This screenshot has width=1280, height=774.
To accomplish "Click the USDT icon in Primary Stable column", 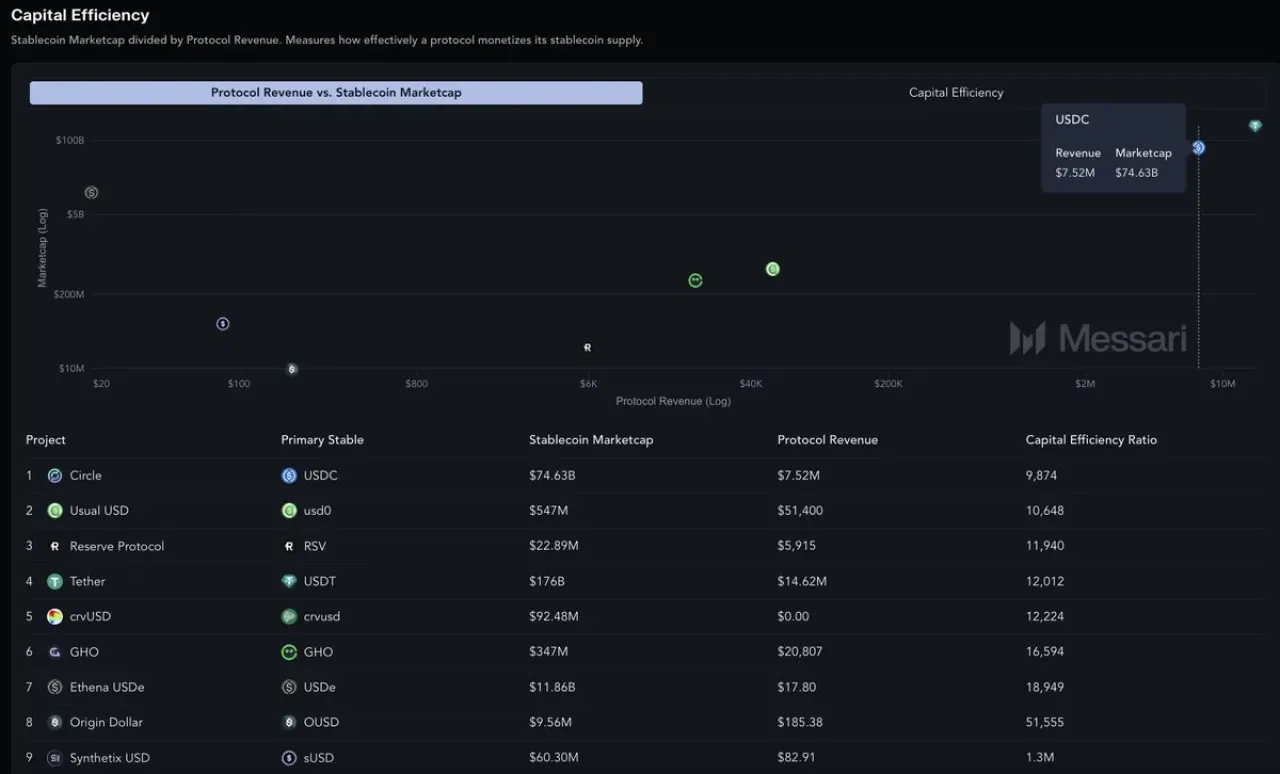I will (289, 582).
